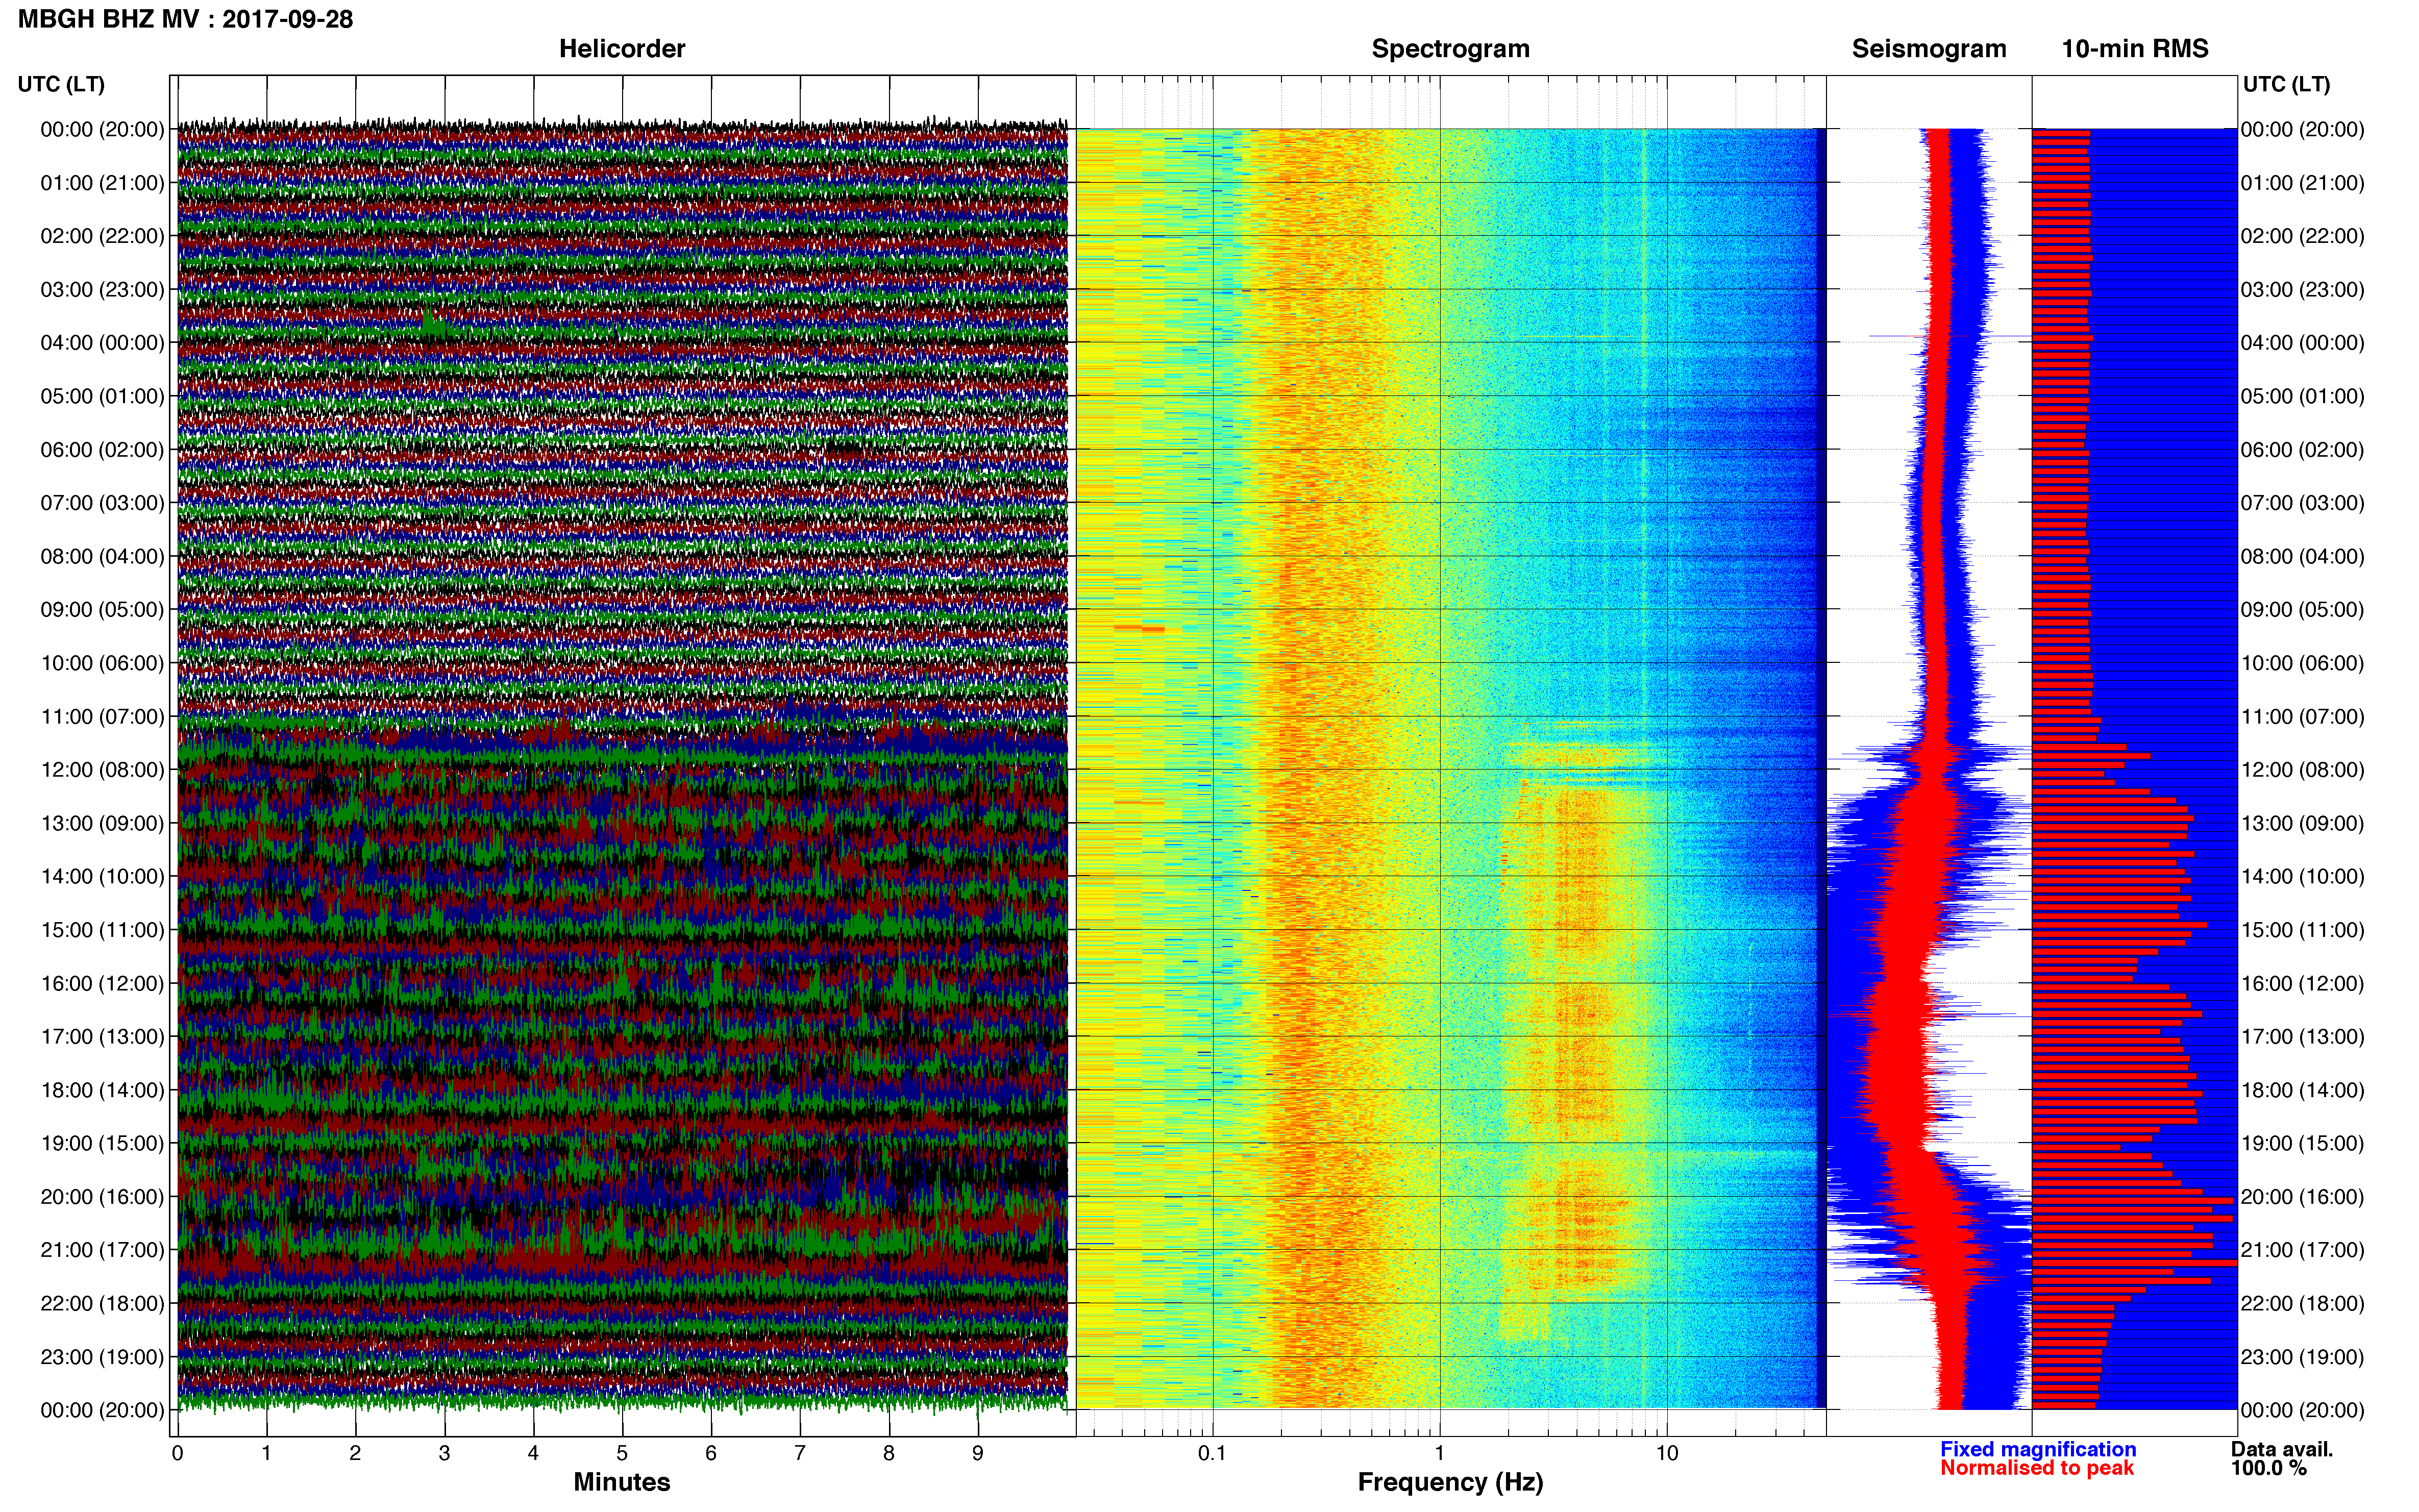2419x1512 pixels.
Task: Click the "5" tick on the Minutes axis
Action: [622, 1453]
